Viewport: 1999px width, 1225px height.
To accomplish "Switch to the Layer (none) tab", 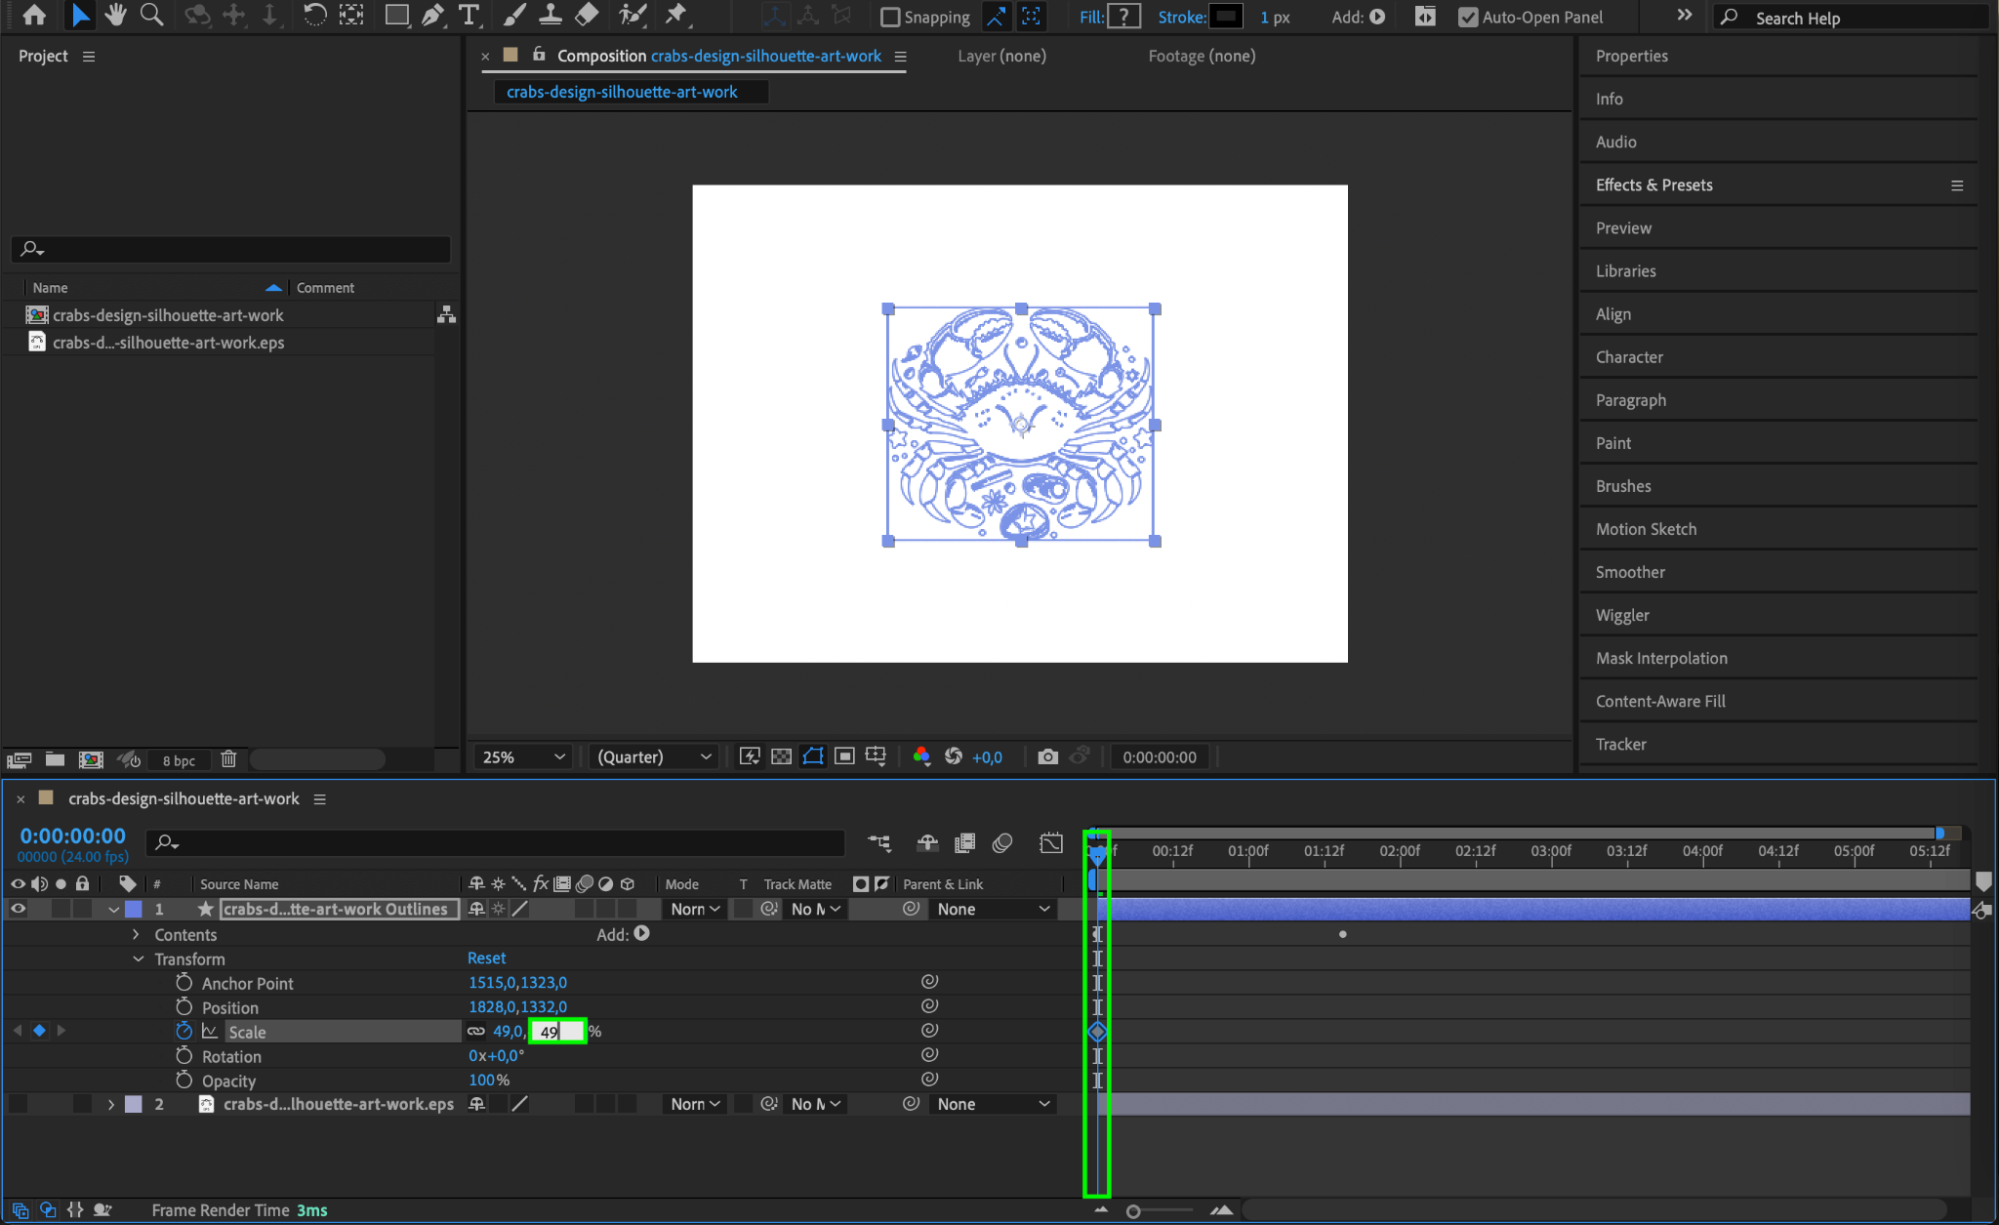I will 1001,56.
